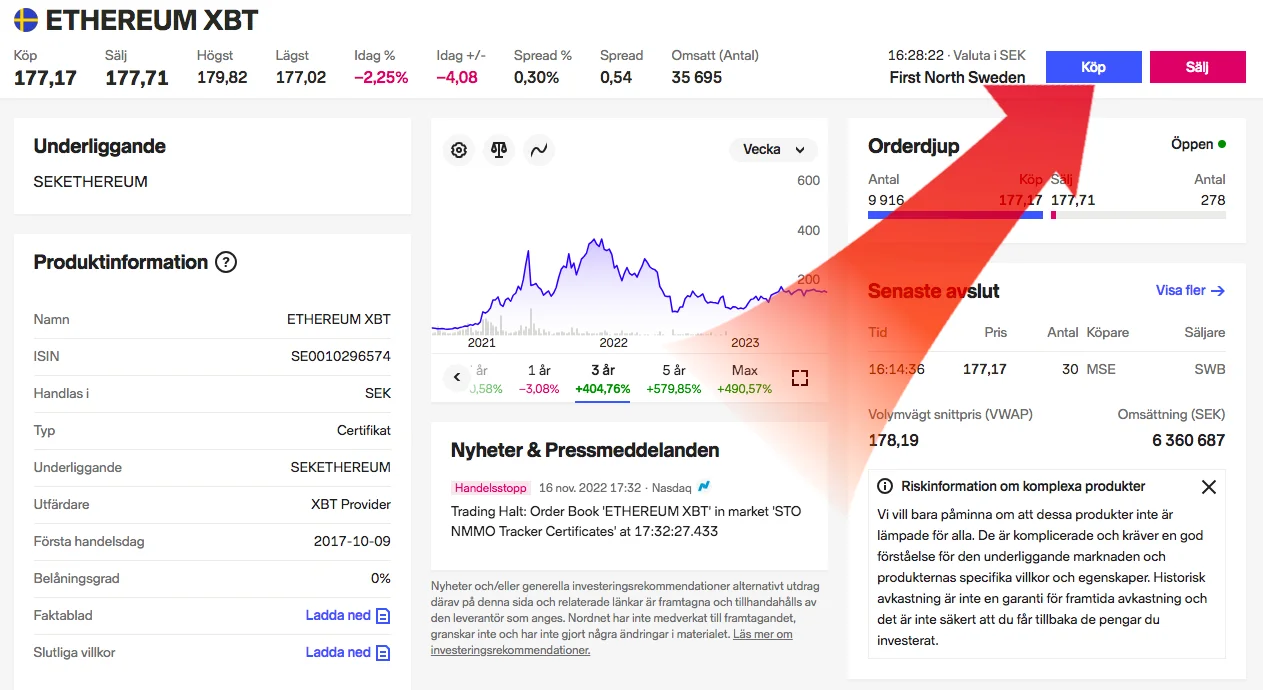Screen dimensions: 1263x690
Task: Open the Vecka interval dropdown
Action: coord(773,150)
